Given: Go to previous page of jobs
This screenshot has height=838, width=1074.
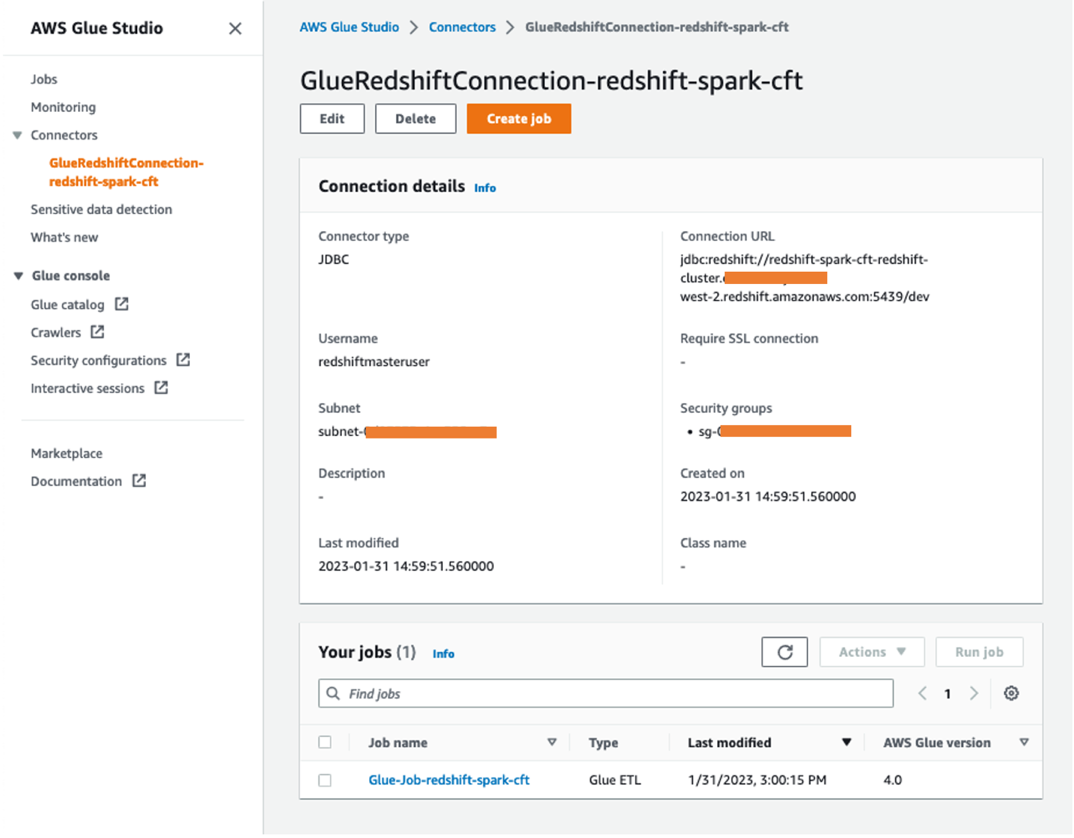Looking at the screenshot, I should (x=923, y=693).
